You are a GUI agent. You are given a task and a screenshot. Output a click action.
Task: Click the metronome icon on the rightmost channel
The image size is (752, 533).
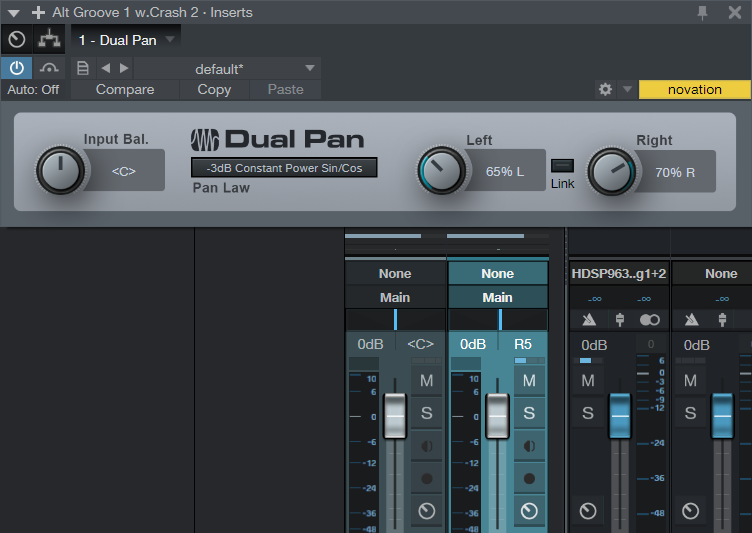[x=691, y=320]
